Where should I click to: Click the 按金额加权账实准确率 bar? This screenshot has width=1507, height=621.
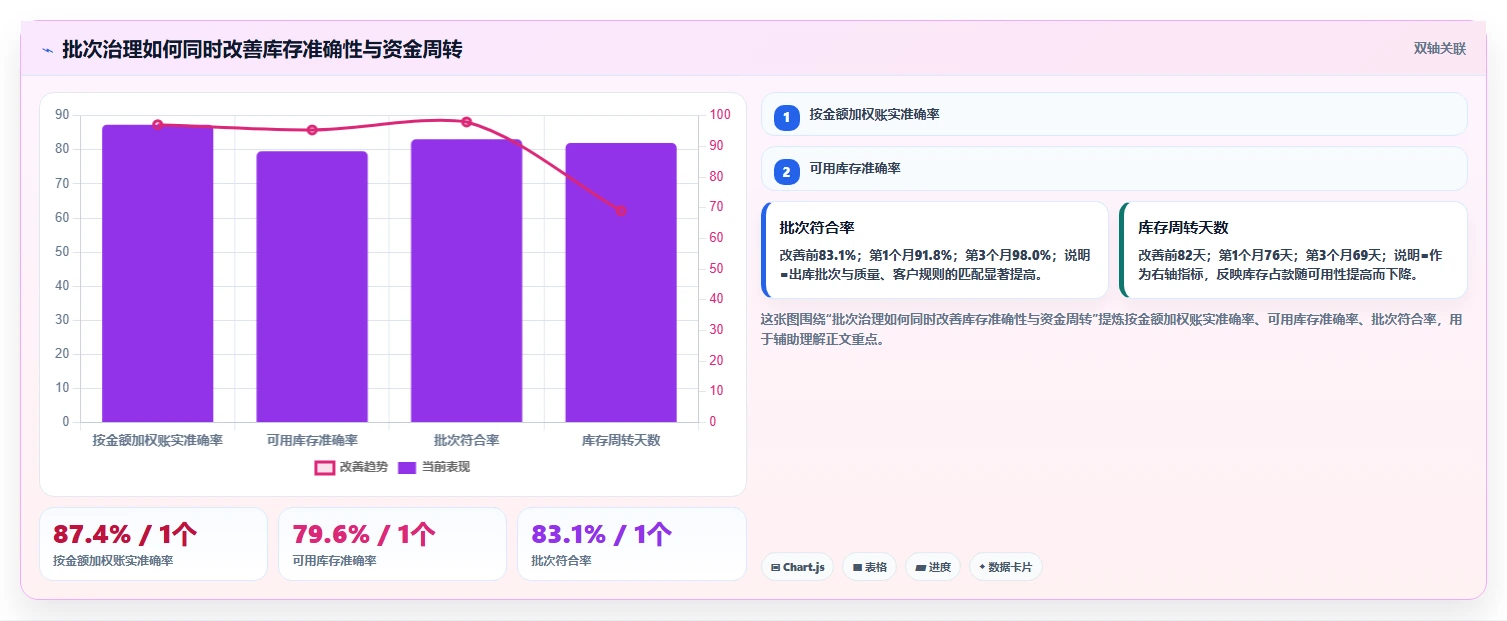point(157,273)
